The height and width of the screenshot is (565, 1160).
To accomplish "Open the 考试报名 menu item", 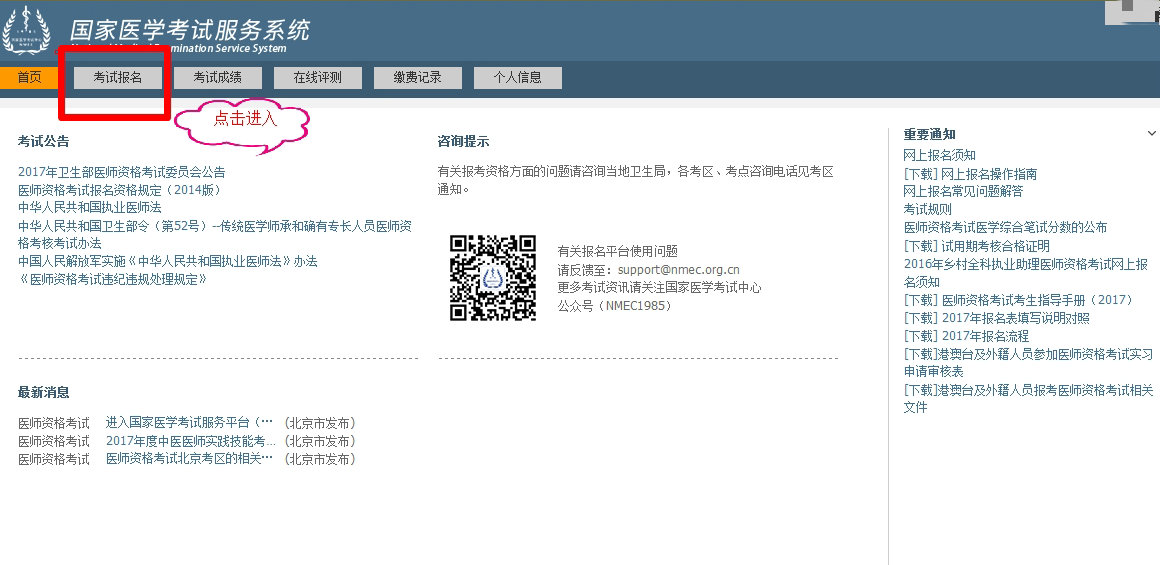I will 118,78.
